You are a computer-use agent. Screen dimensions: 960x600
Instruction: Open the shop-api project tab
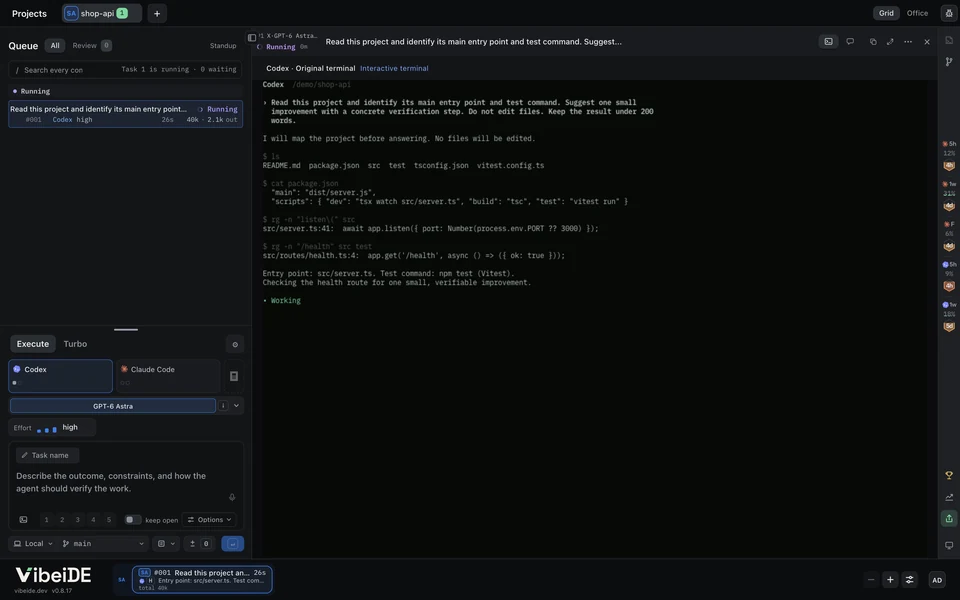click(102, 13)
